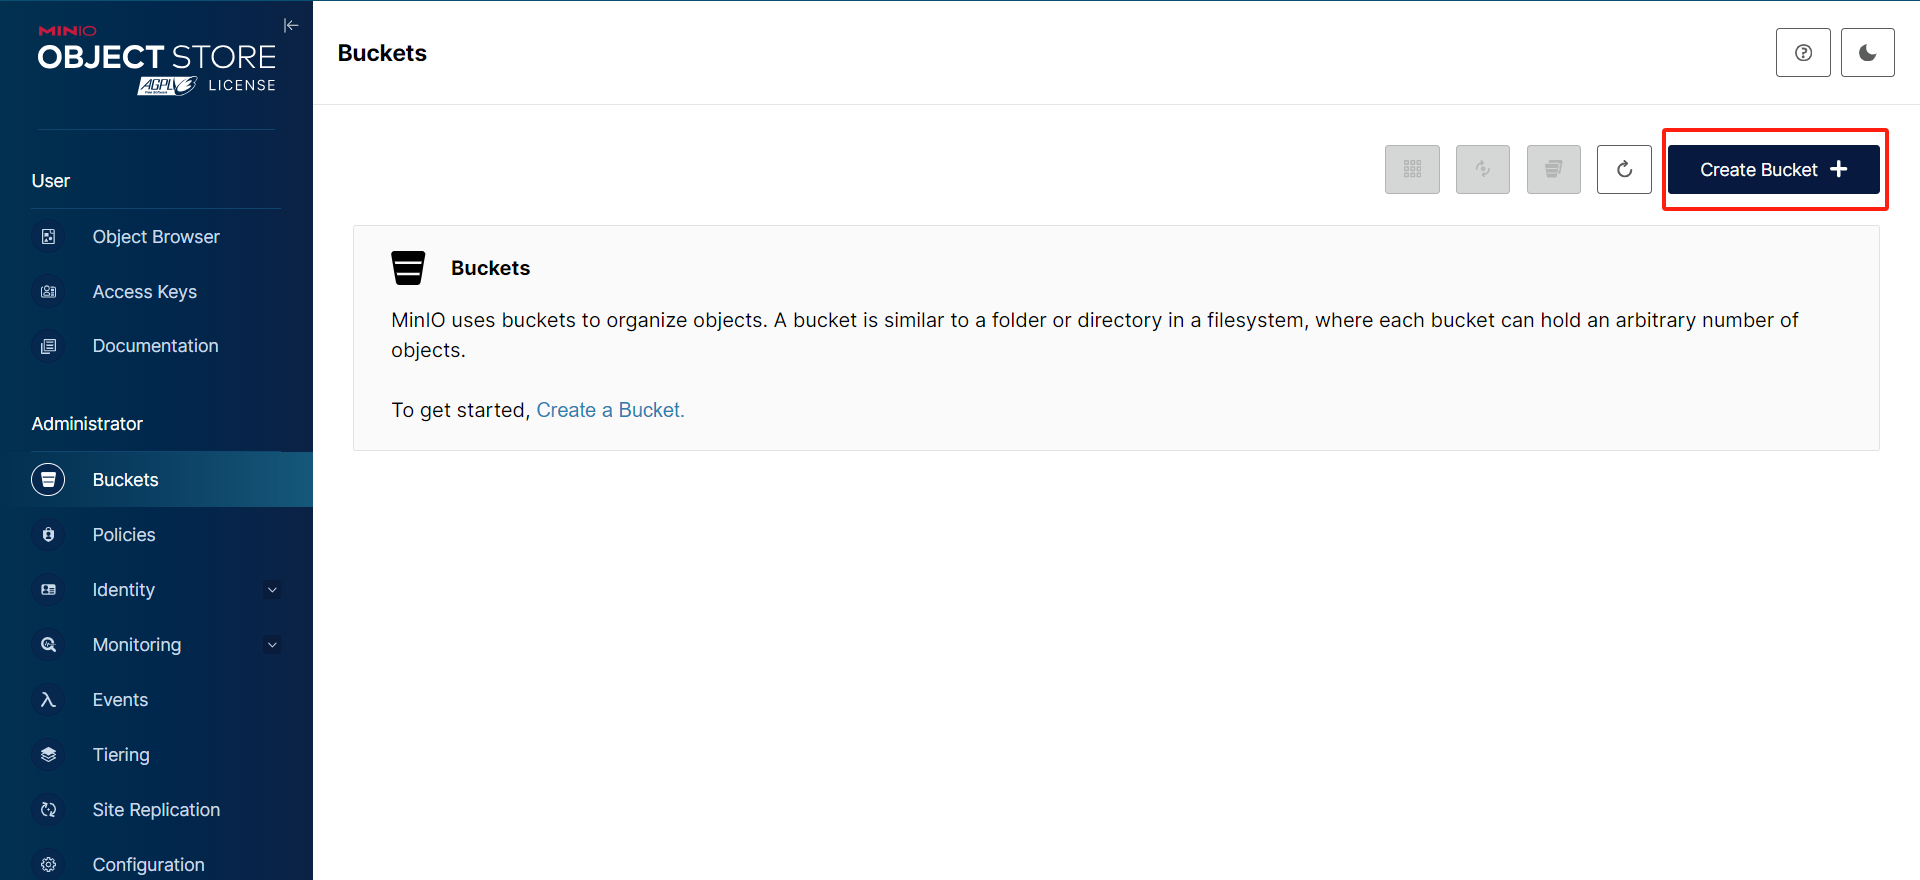The width and height of the screenshot is (1920, 880).
Task: Open the Events page
Action: click(x=156, y=700)
